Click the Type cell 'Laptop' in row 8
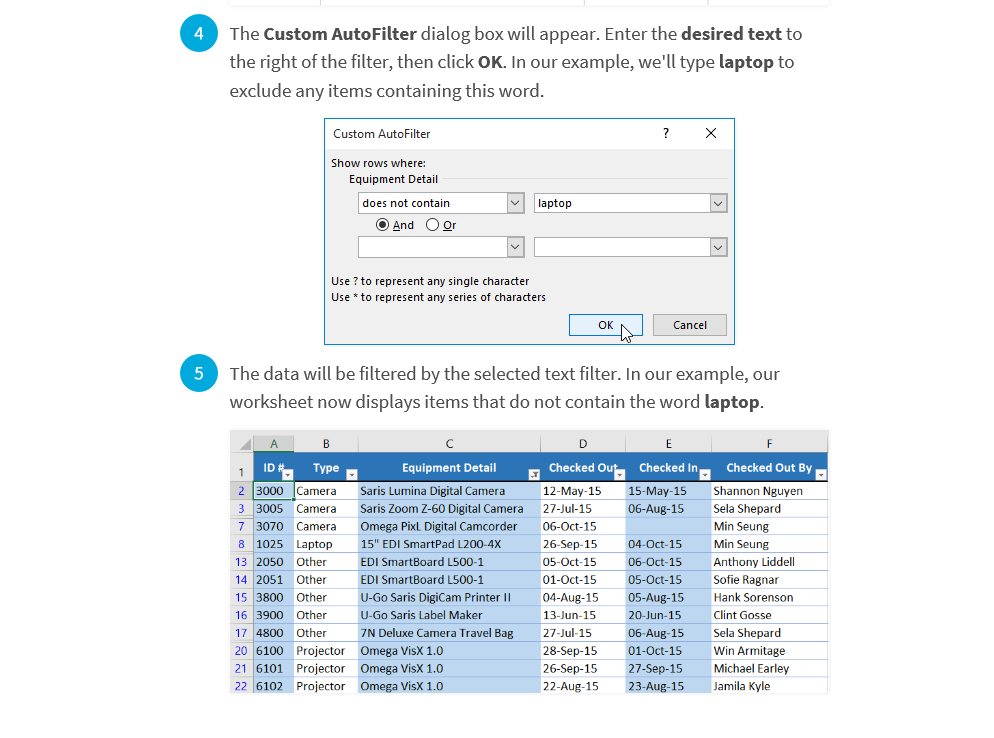 (326, 544)
